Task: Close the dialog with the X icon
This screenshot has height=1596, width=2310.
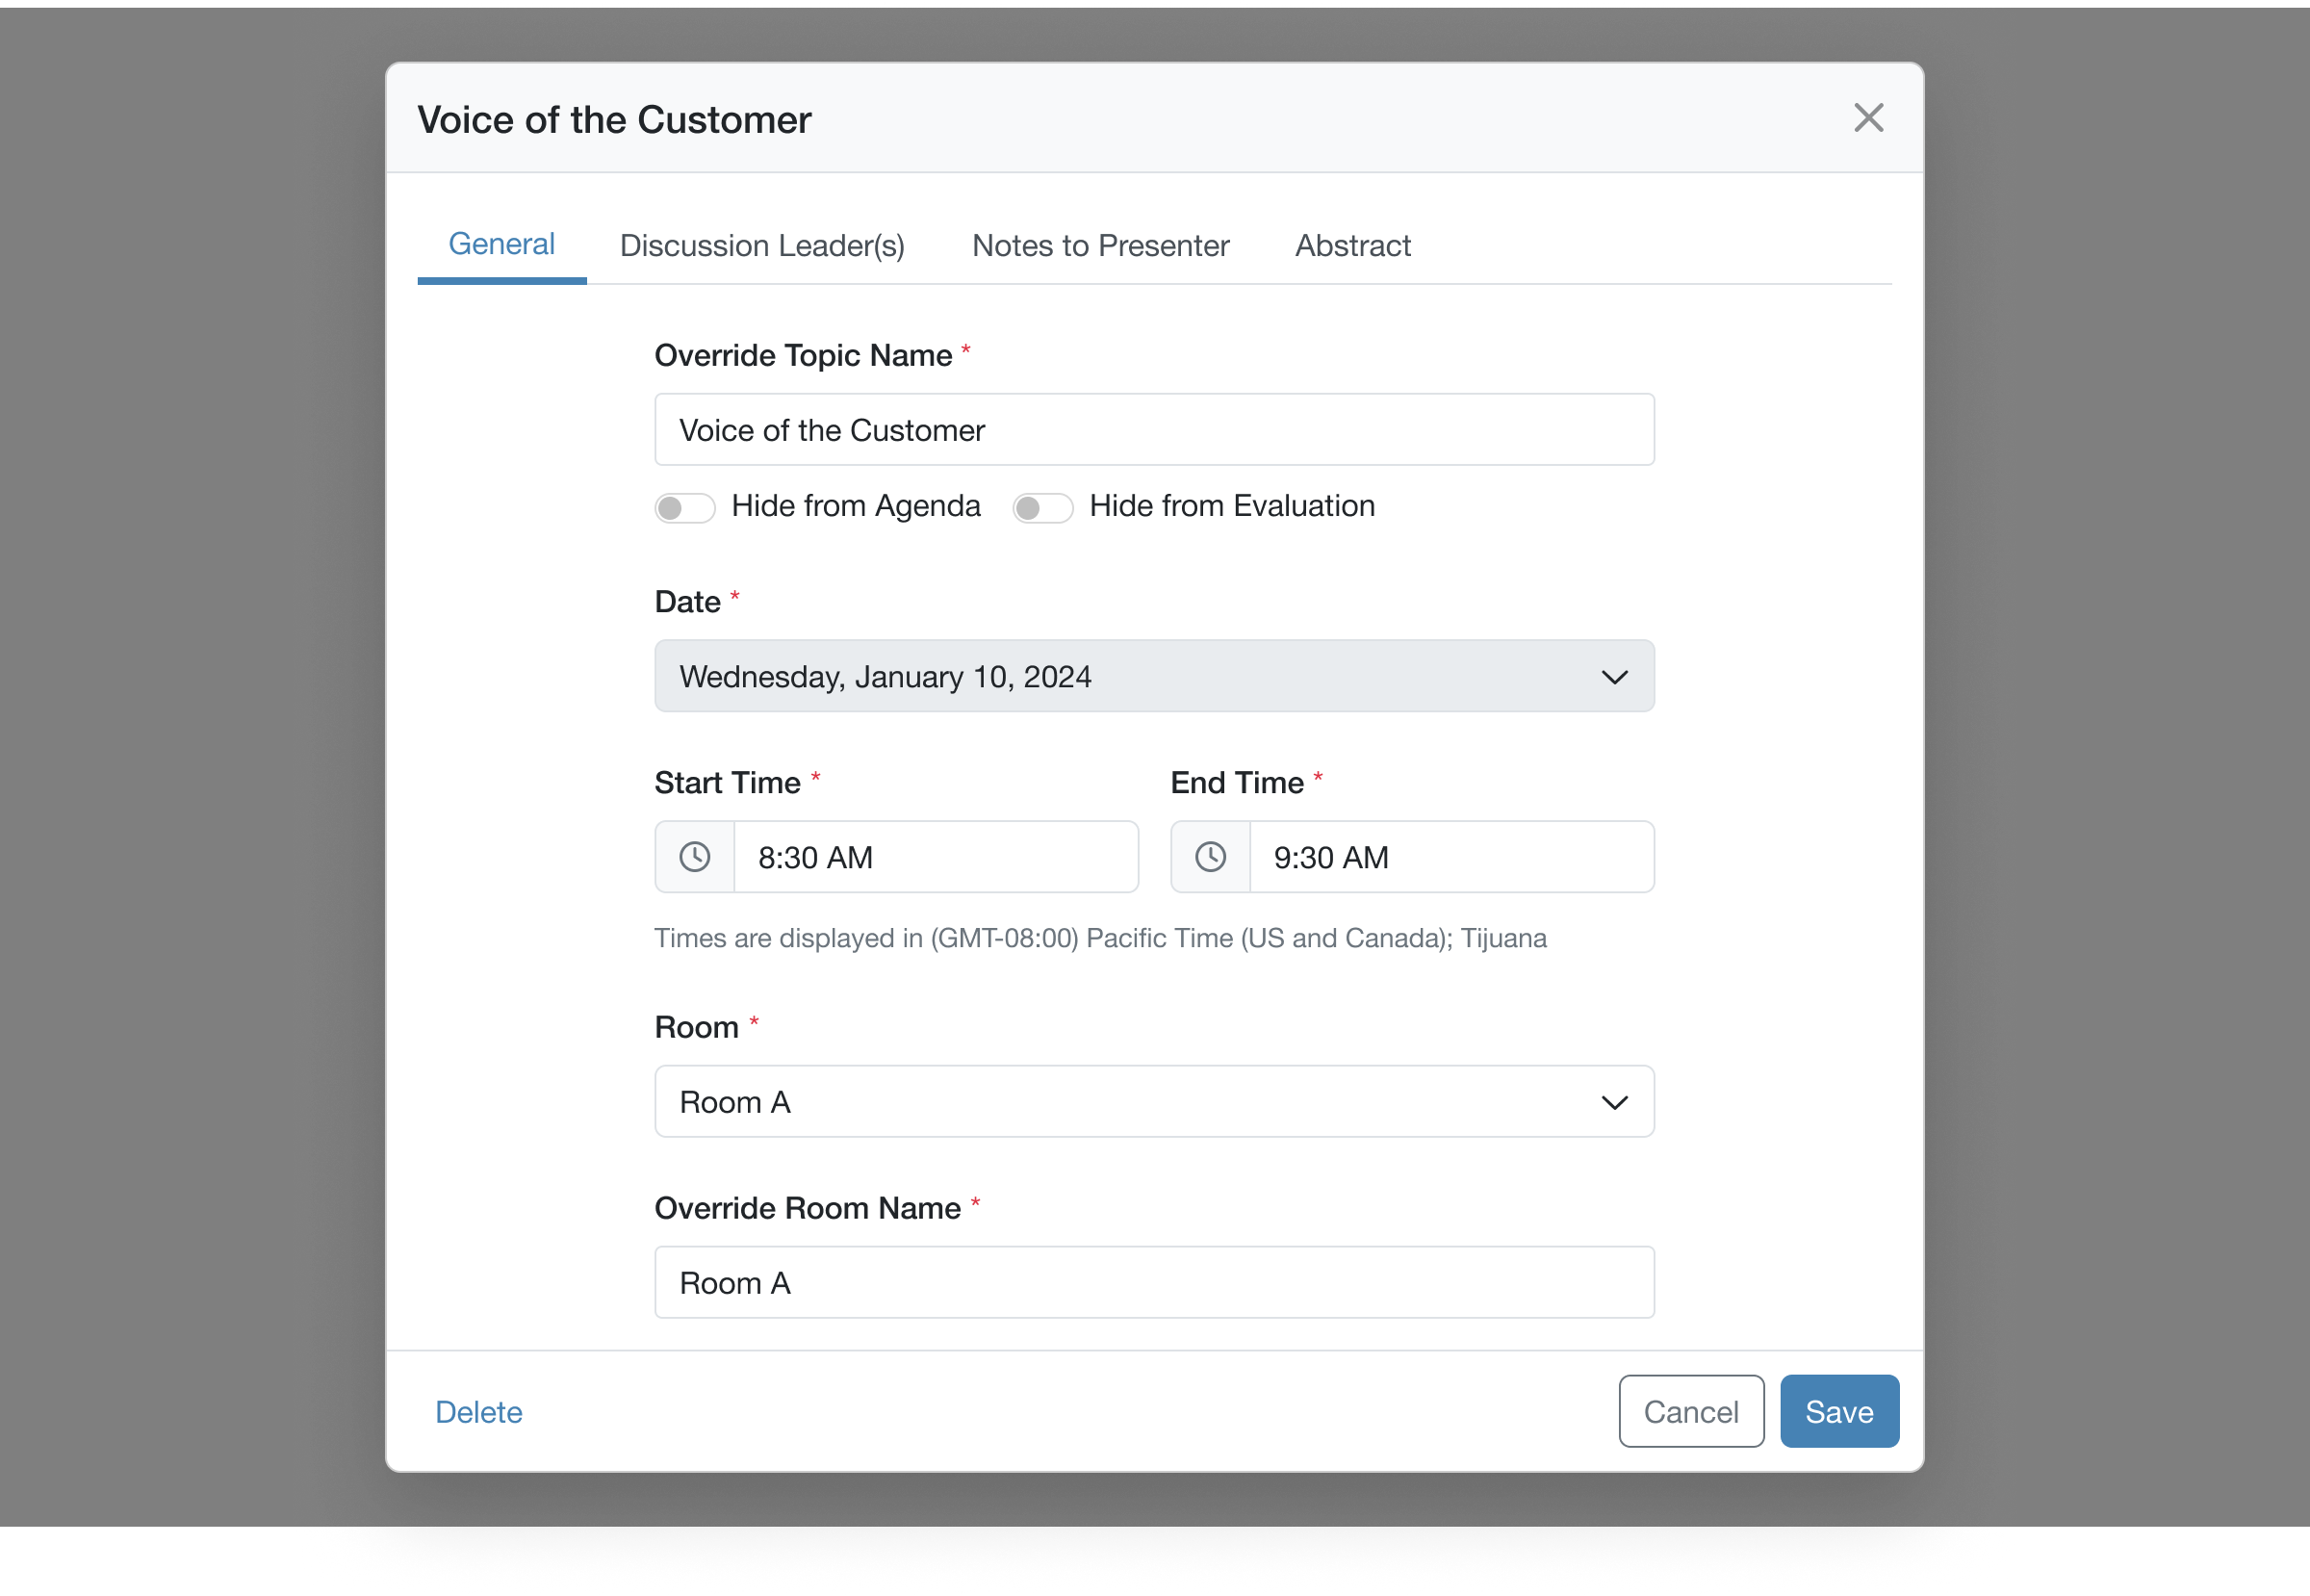Action: (x=1868, y=118)
